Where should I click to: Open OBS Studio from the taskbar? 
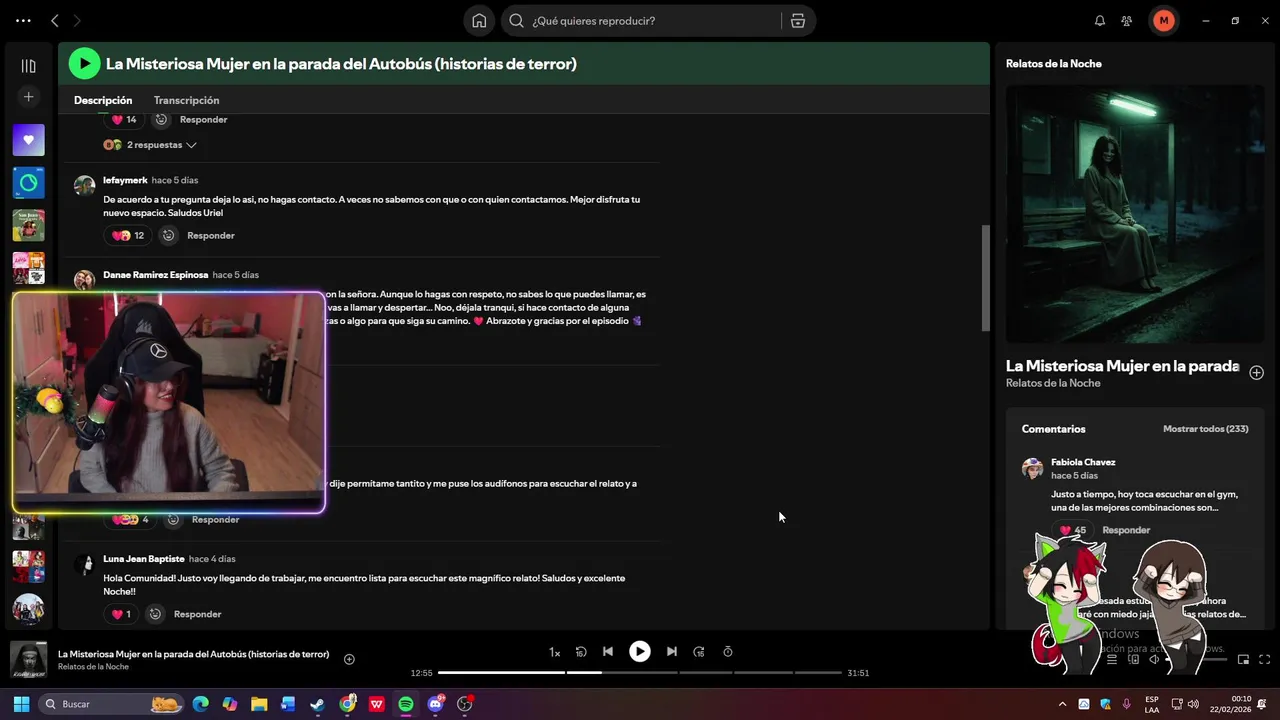tap(464, 704)
